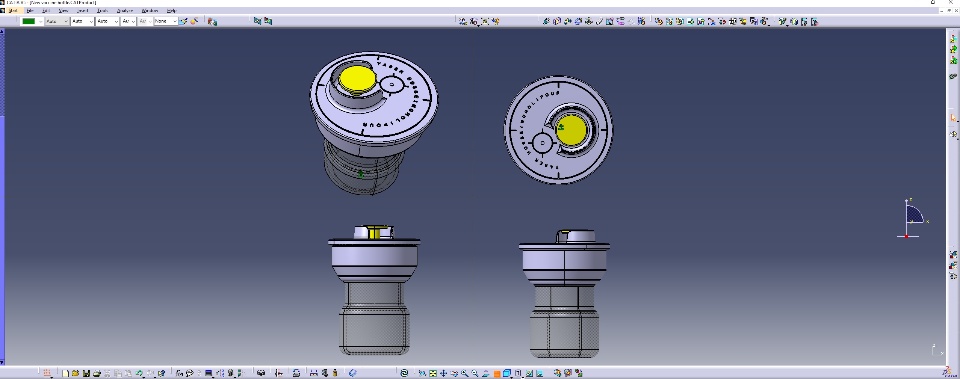The height and width of the screenshot is (379, 960).
Task: Click the Isometric View cube icon
Action: coord(507,373)
